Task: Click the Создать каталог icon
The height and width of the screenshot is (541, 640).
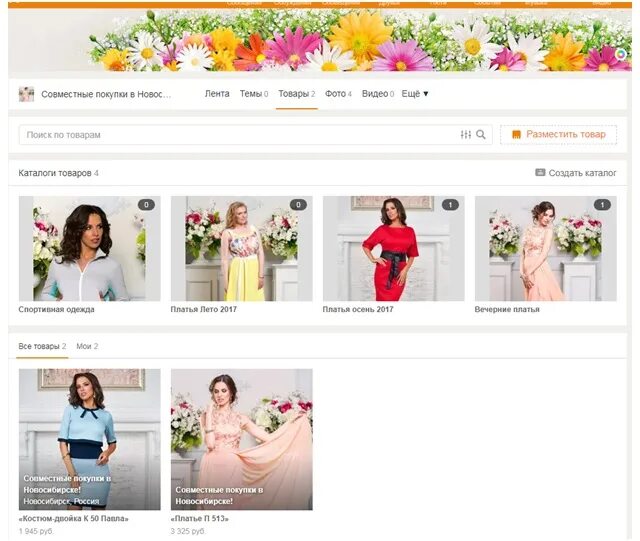Action: click(540, 172)
